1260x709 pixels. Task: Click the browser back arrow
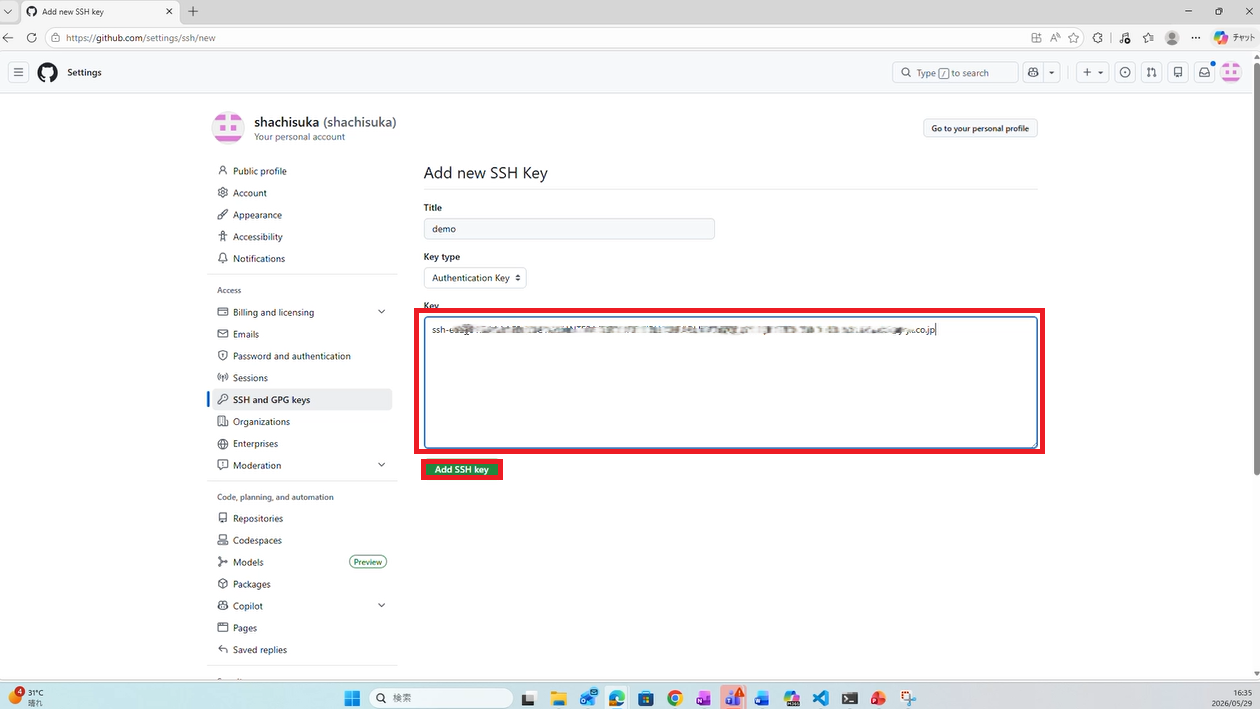tap(9, 38)
